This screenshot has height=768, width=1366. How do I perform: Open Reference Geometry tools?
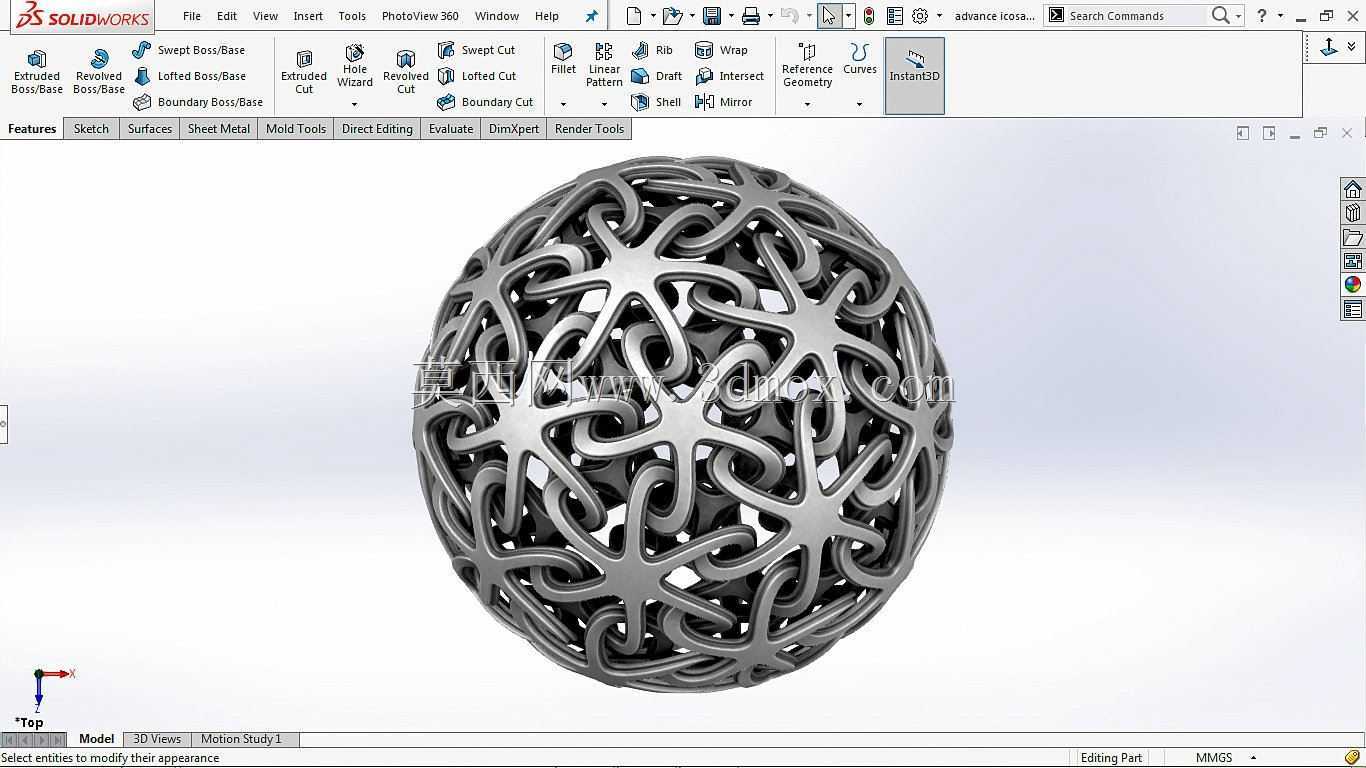click(x=807, y=66)
